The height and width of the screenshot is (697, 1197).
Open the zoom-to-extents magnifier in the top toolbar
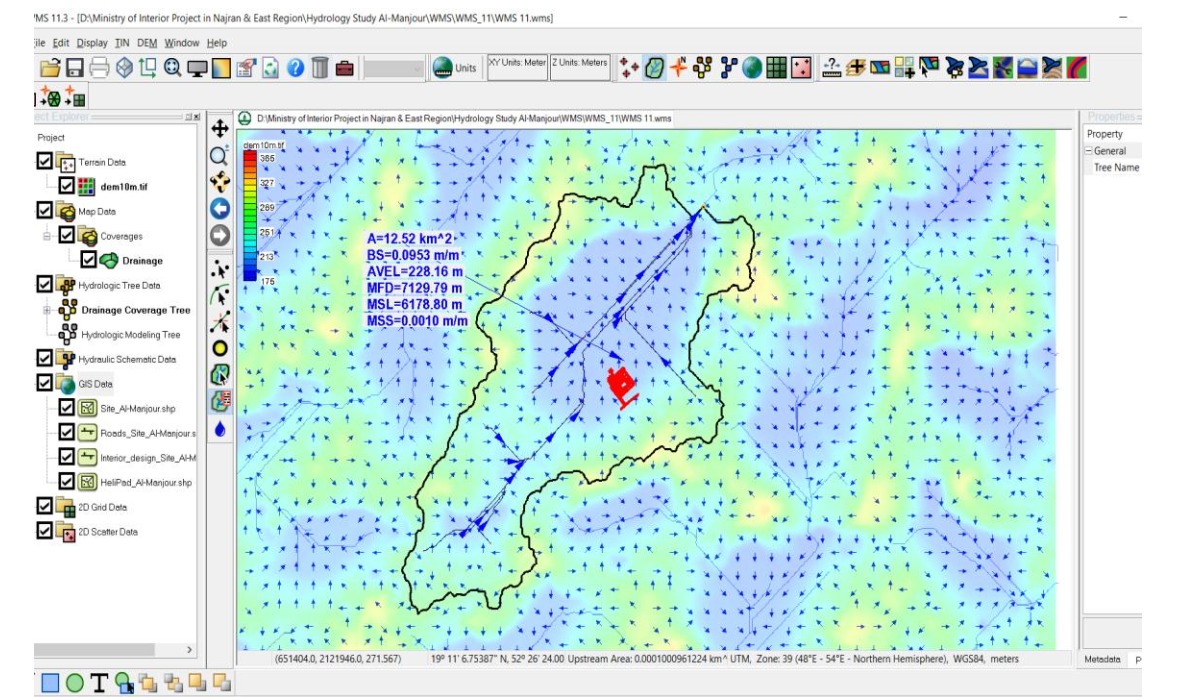tap(173, 68)
